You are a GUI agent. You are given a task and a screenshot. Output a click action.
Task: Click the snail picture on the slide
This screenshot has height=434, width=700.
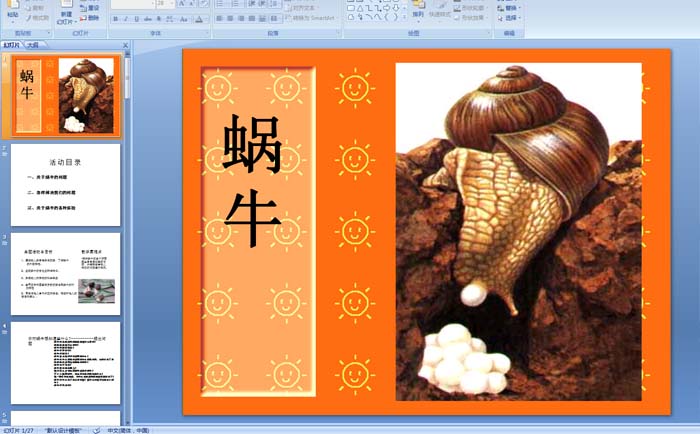518,231
